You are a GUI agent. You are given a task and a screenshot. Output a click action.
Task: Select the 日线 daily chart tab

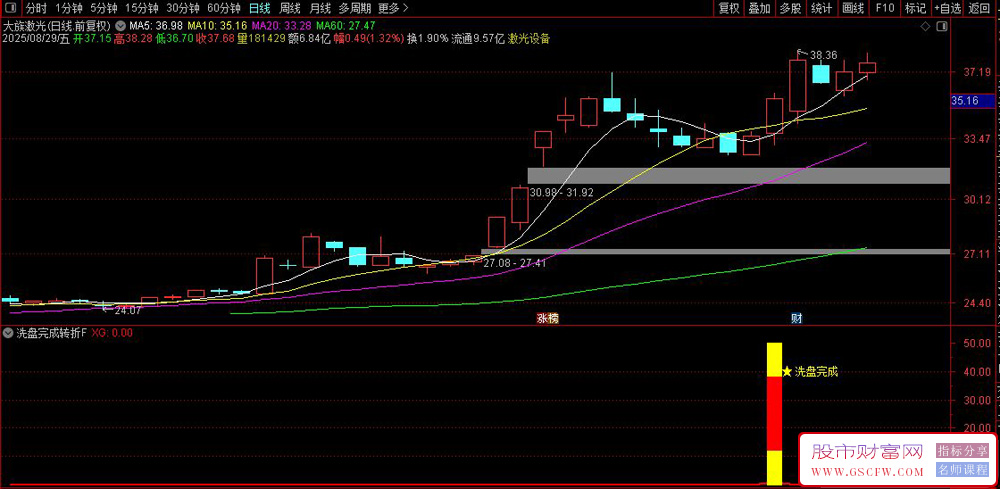tap(260, 8)
